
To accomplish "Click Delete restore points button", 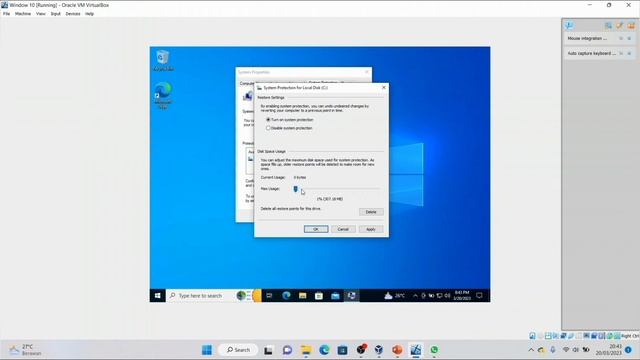I will point(371,212).
